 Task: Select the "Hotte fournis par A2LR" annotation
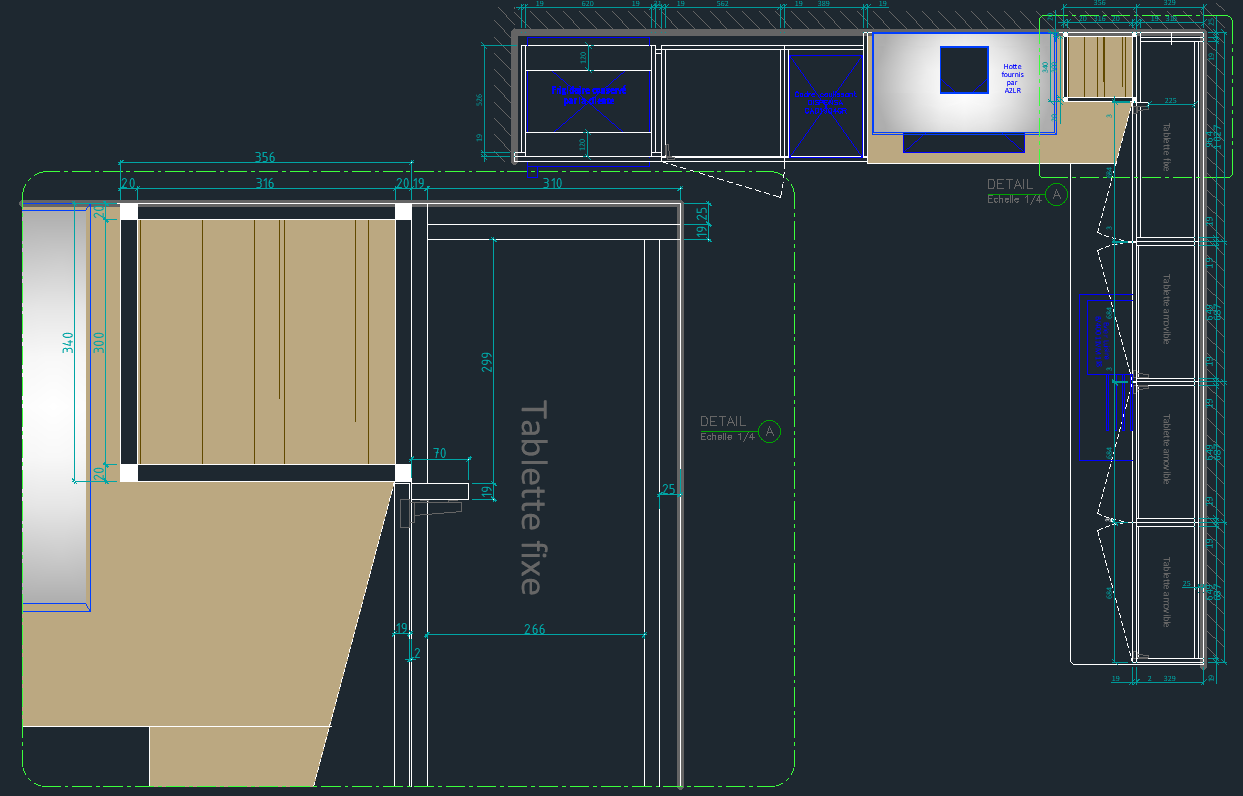click(1012, 79)
